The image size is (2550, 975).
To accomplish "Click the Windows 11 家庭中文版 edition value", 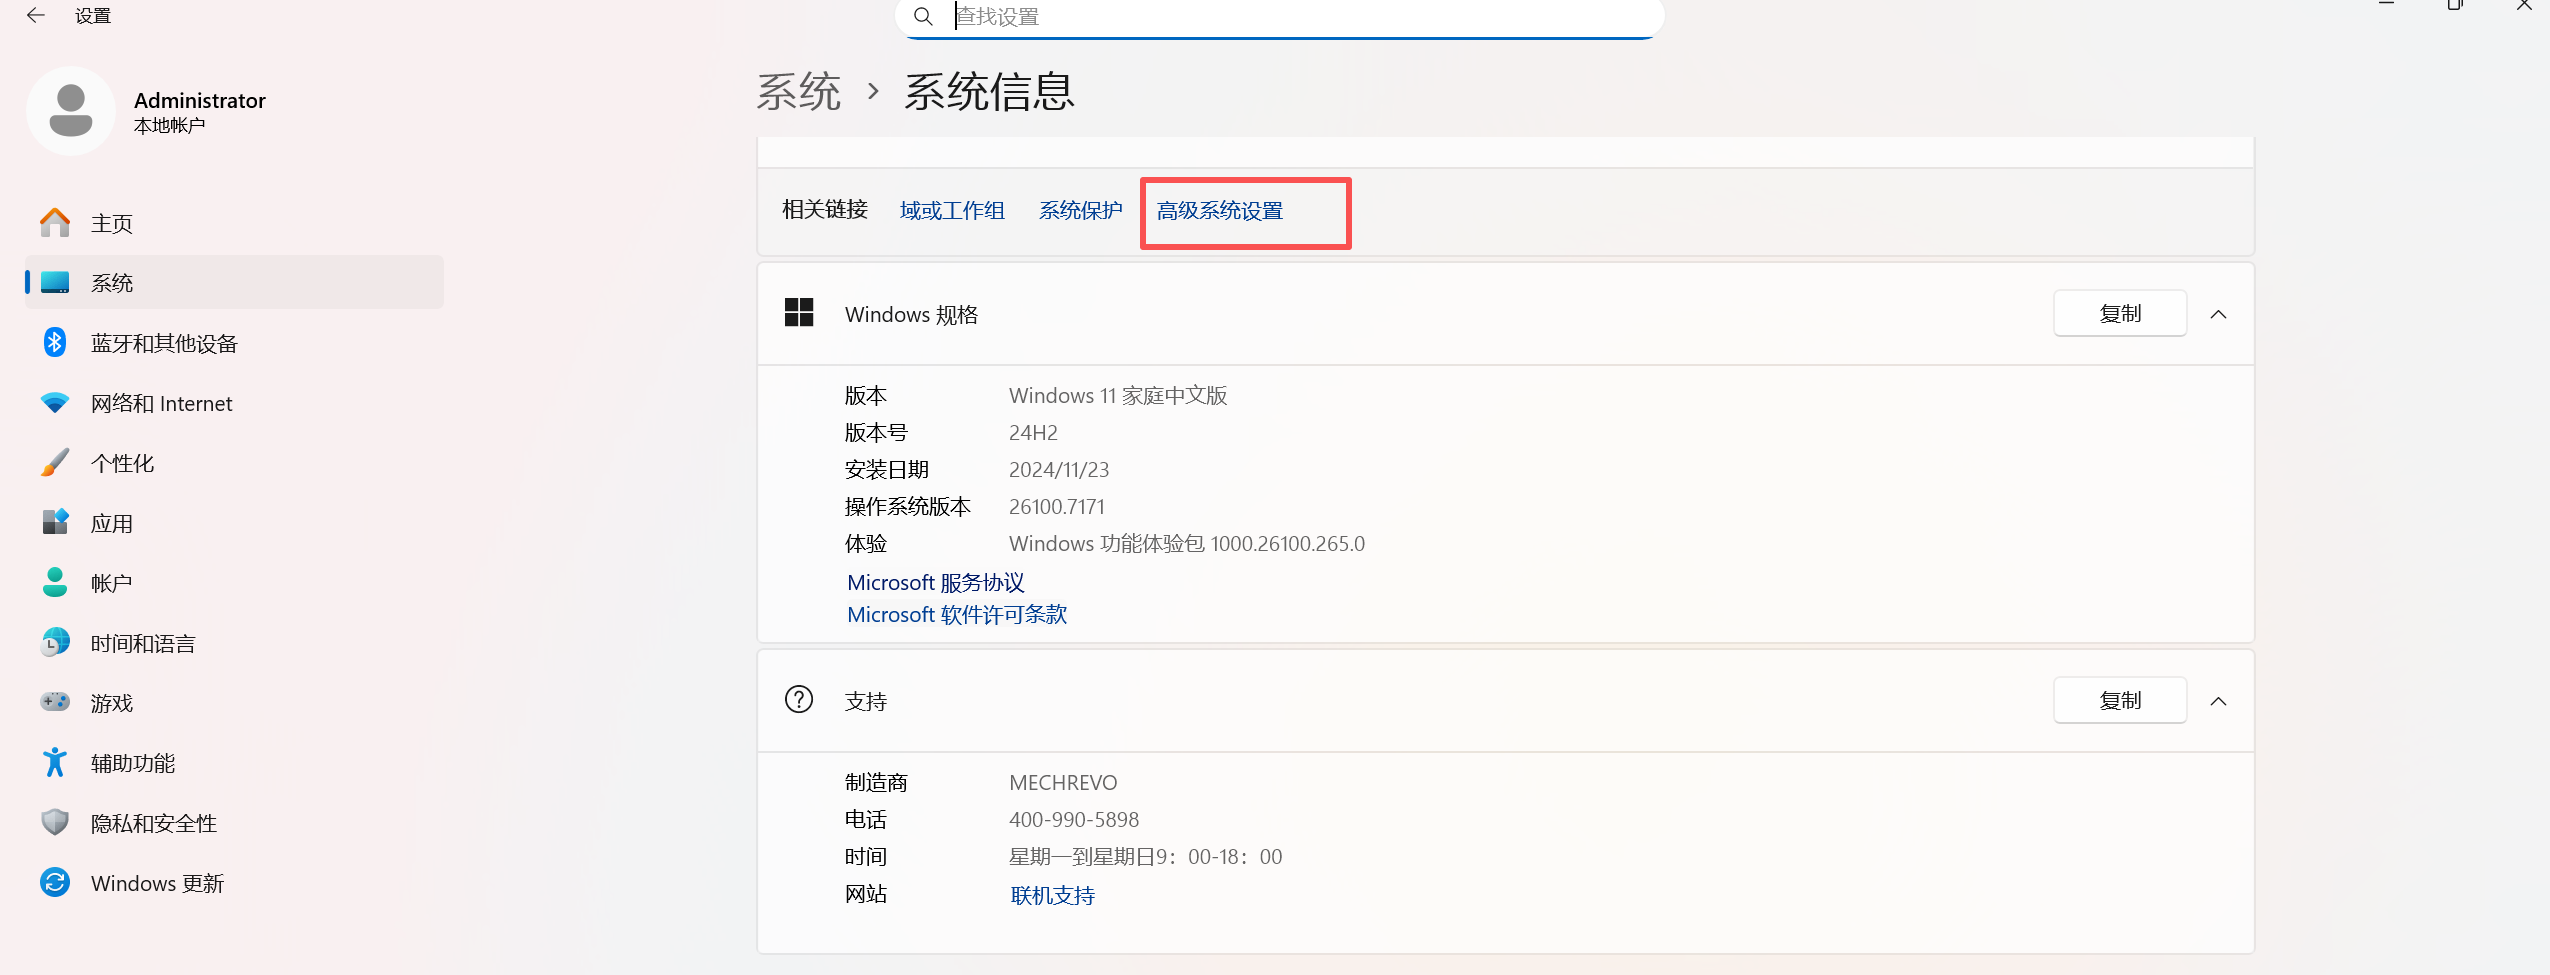I will (1118, 395).
